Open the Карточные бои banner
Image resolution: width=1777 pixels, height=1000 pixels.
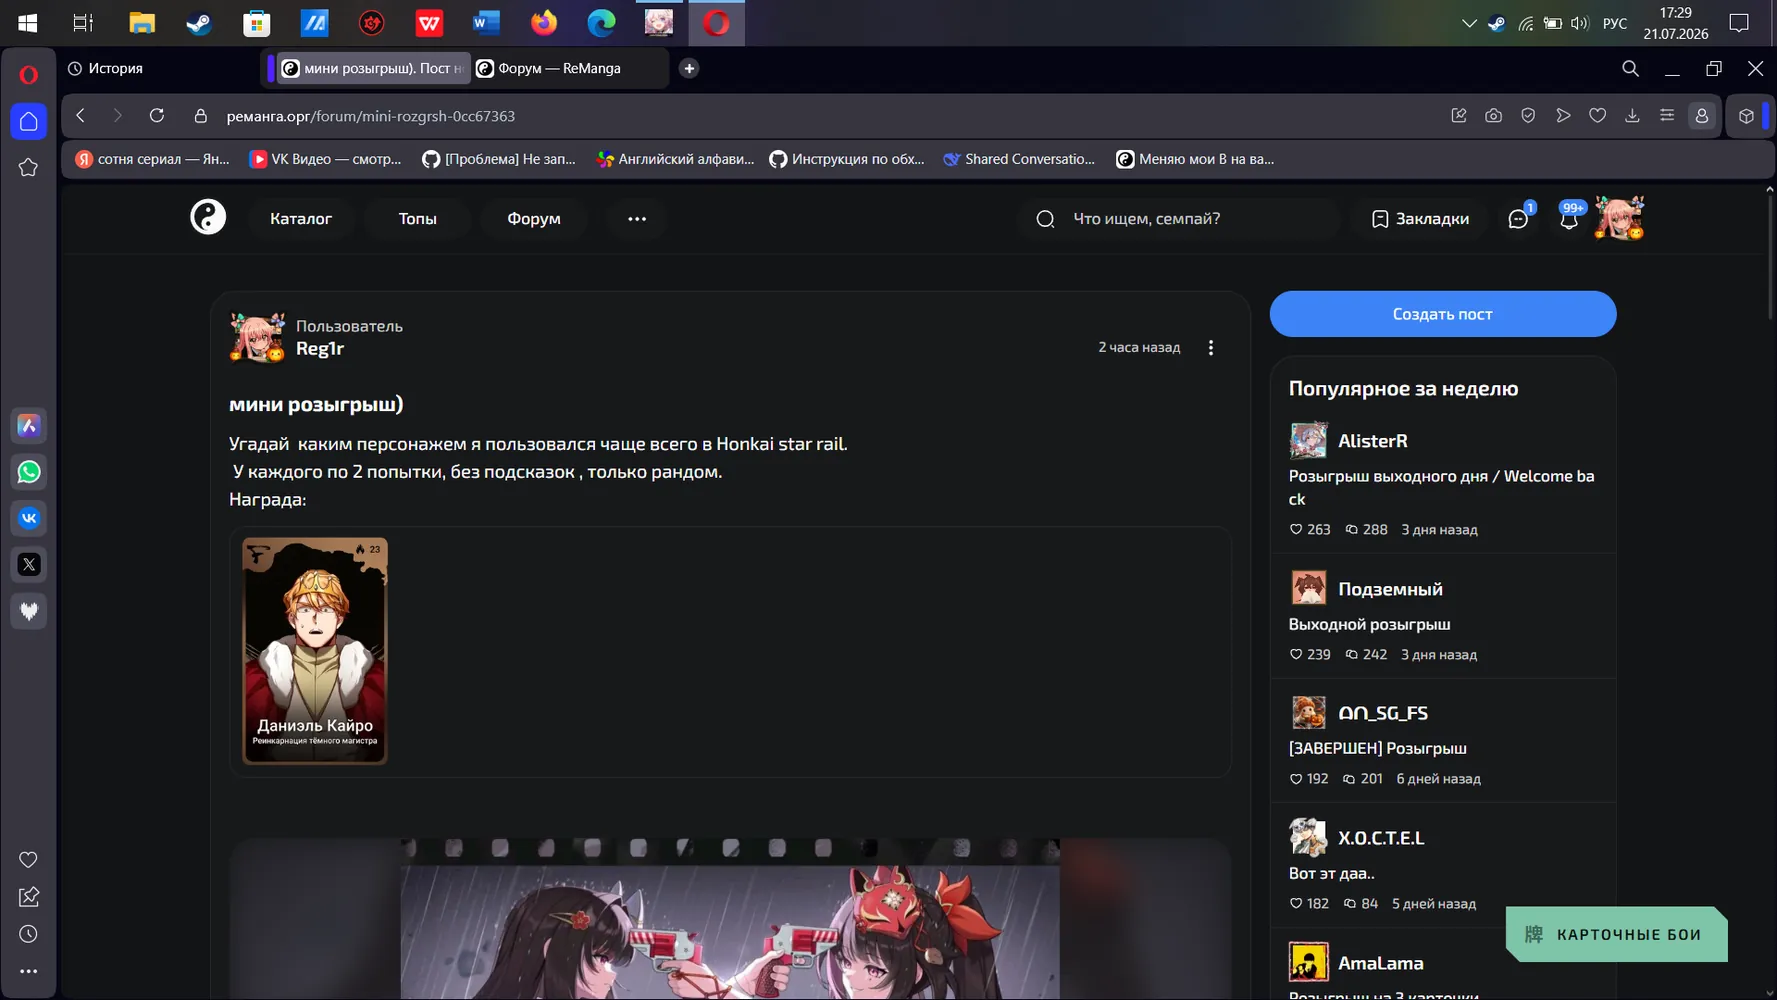click(x=1617, y=934)
